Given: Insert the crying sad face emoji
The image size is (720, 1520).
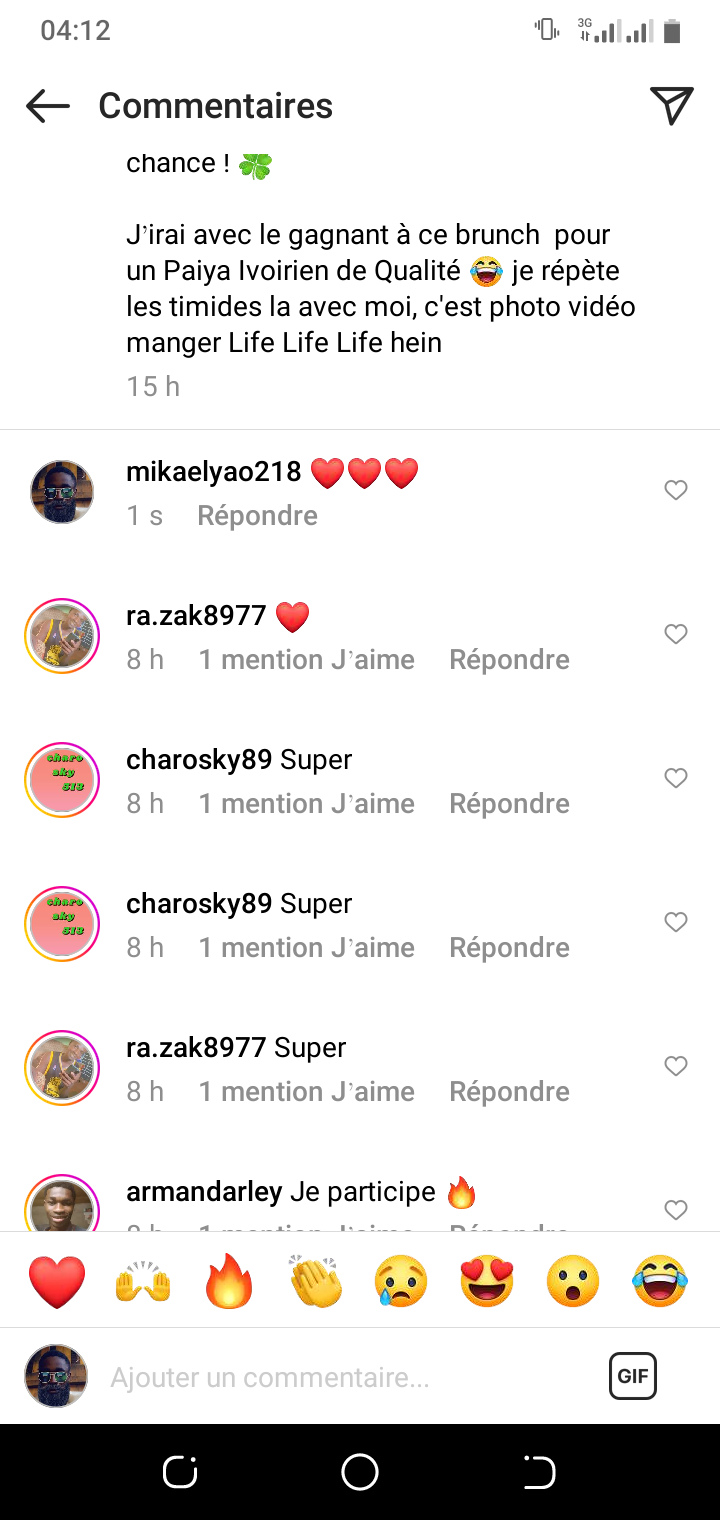Looking at the screenshot, I should [x=401, y=1281].
